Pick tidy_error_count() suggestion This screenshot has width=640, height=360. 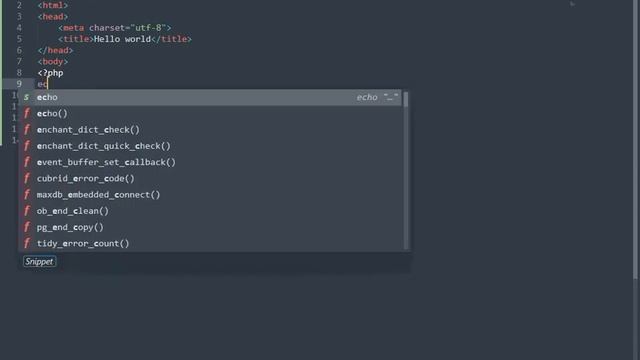click(x=210, y=244)
